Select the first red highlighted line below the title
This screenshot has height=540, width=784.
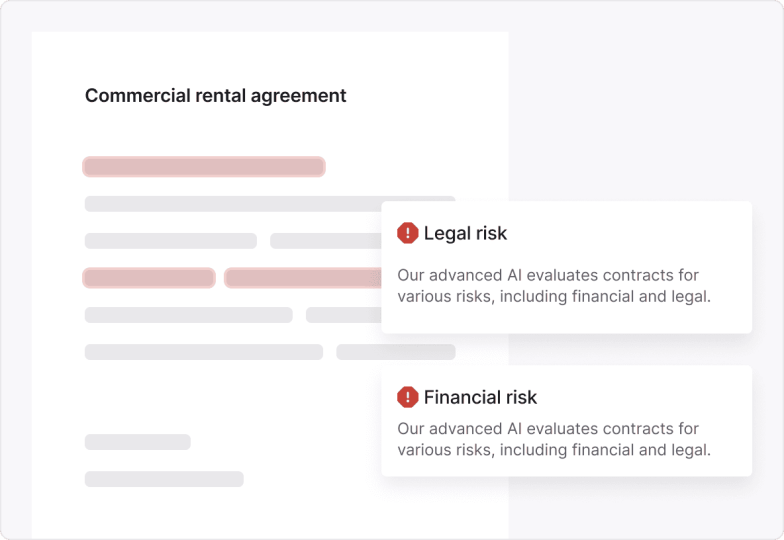pyautogui.click(x=204, y=167)
